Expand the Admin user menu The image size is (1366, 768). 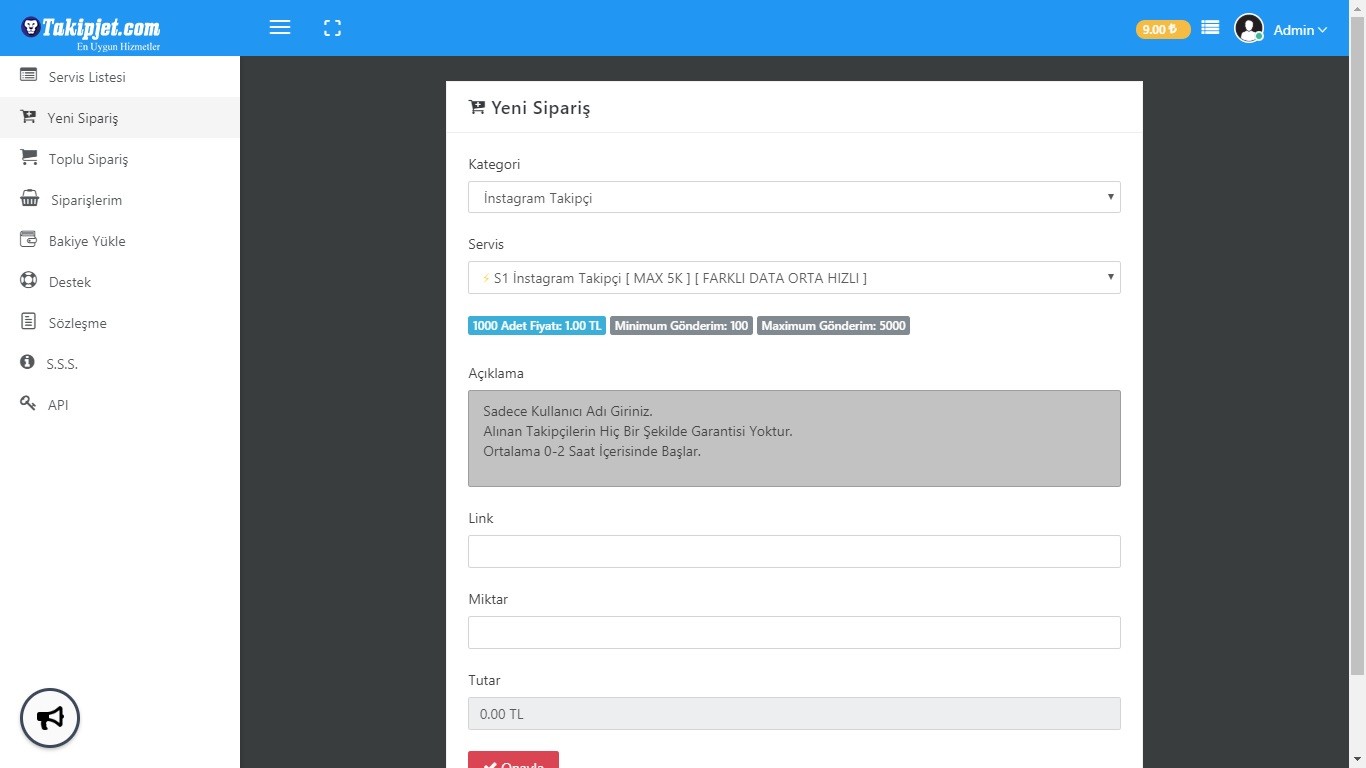(x=1300, y=30)
